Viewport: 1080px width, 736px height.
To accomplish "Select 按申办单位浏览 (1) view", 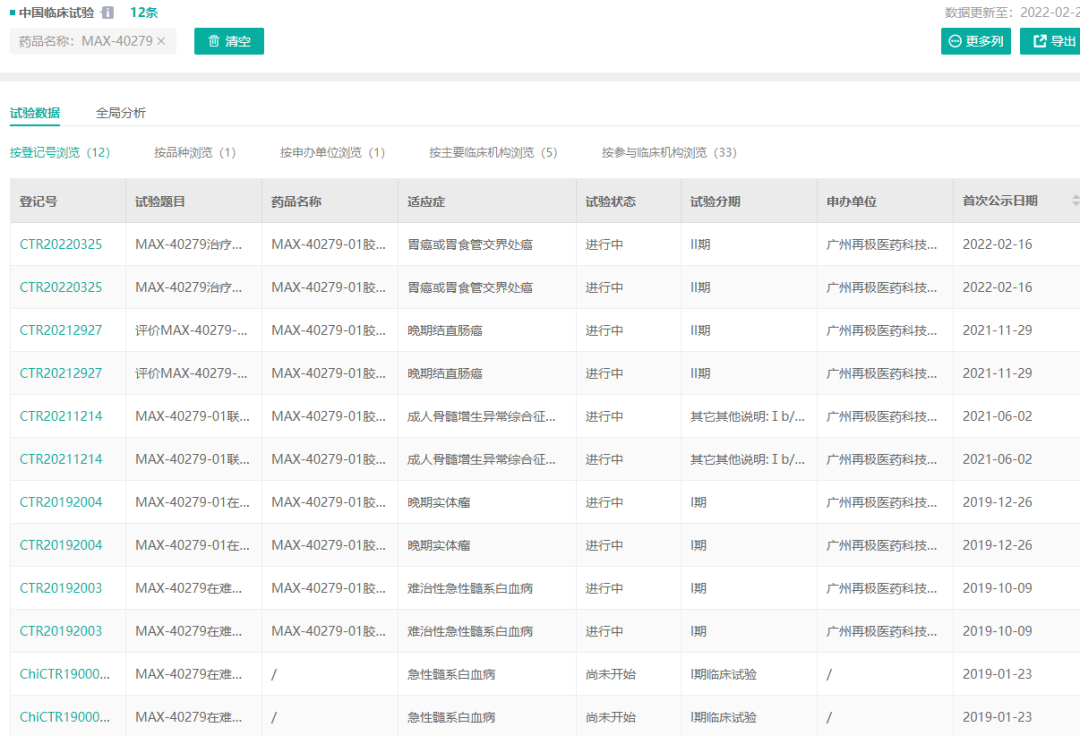I will coord(332,153).
